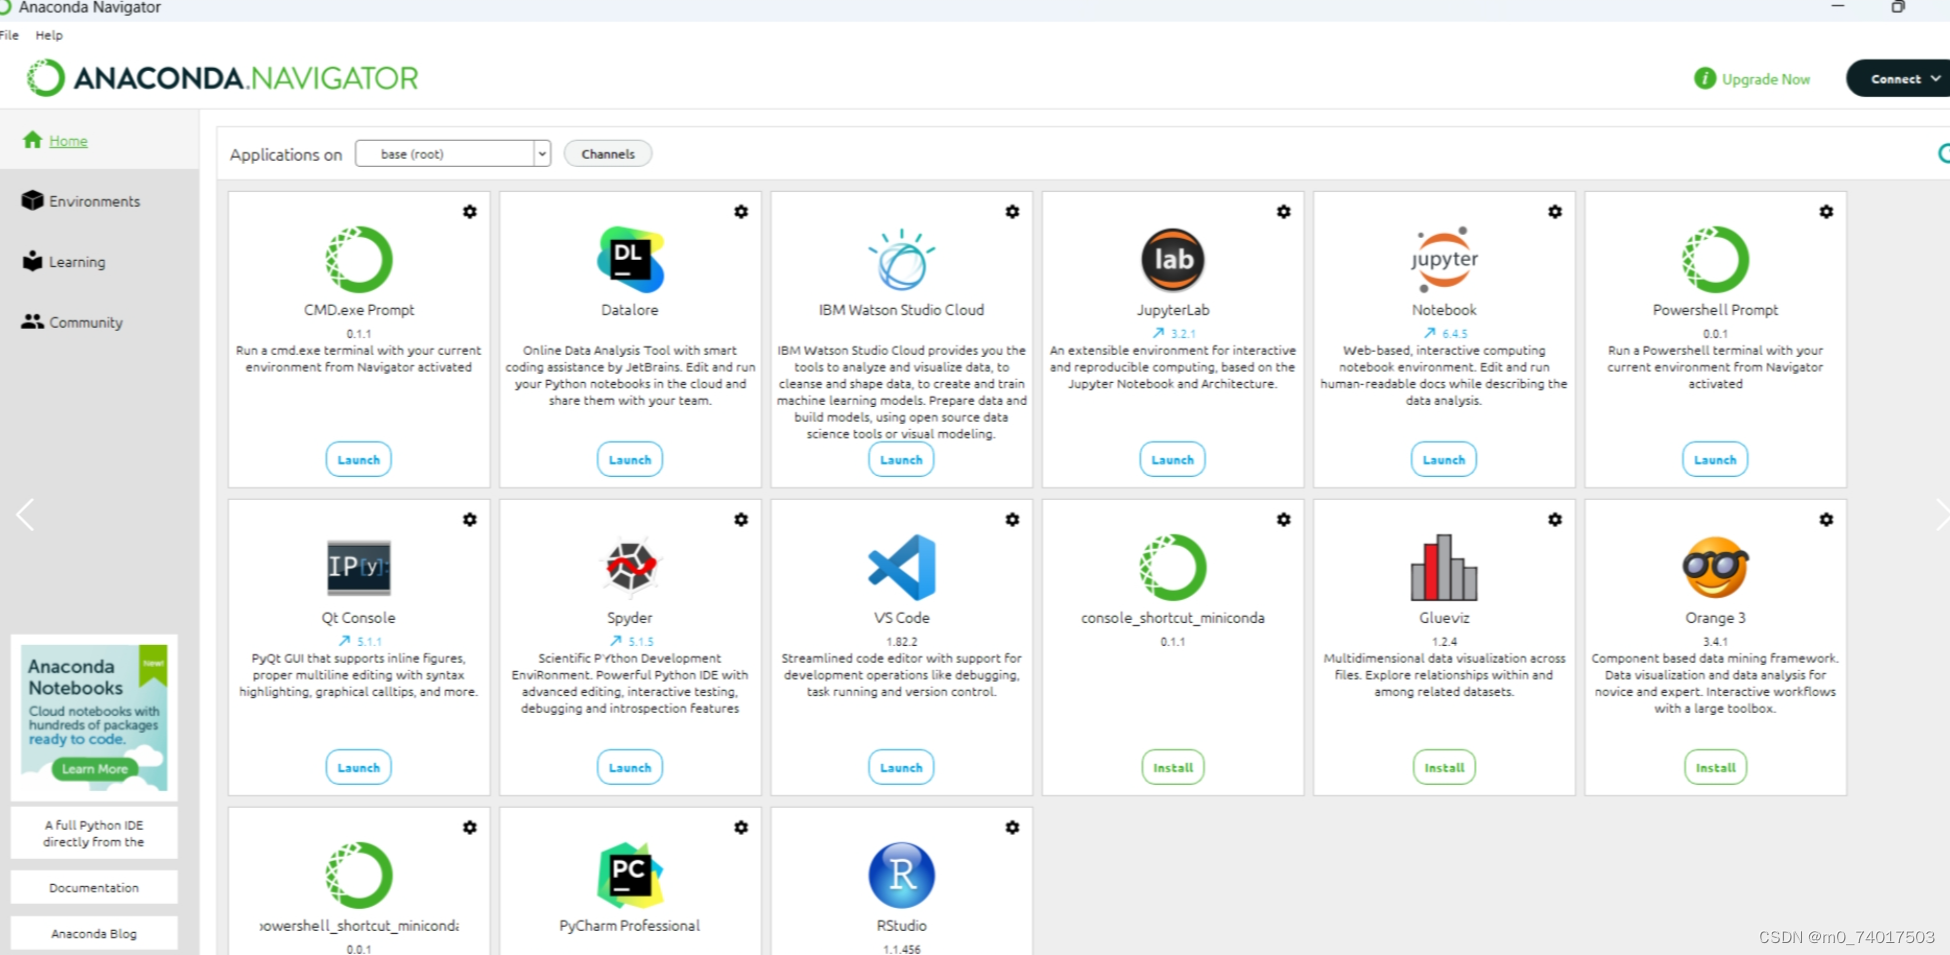Select the Community sidebar icon
The image size is (1950, 955).
pos(31,321)
